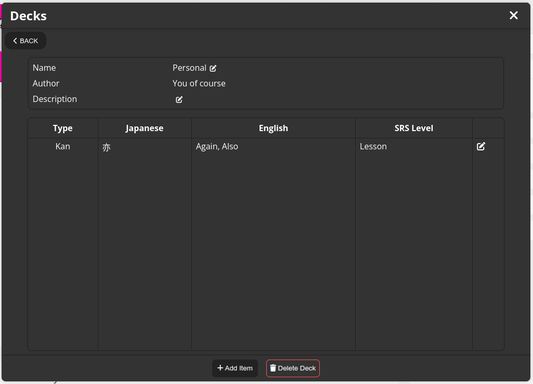Screen dimensions: 533x384
Task: Click the Delete Deck button
Action: tap(293, 368)
